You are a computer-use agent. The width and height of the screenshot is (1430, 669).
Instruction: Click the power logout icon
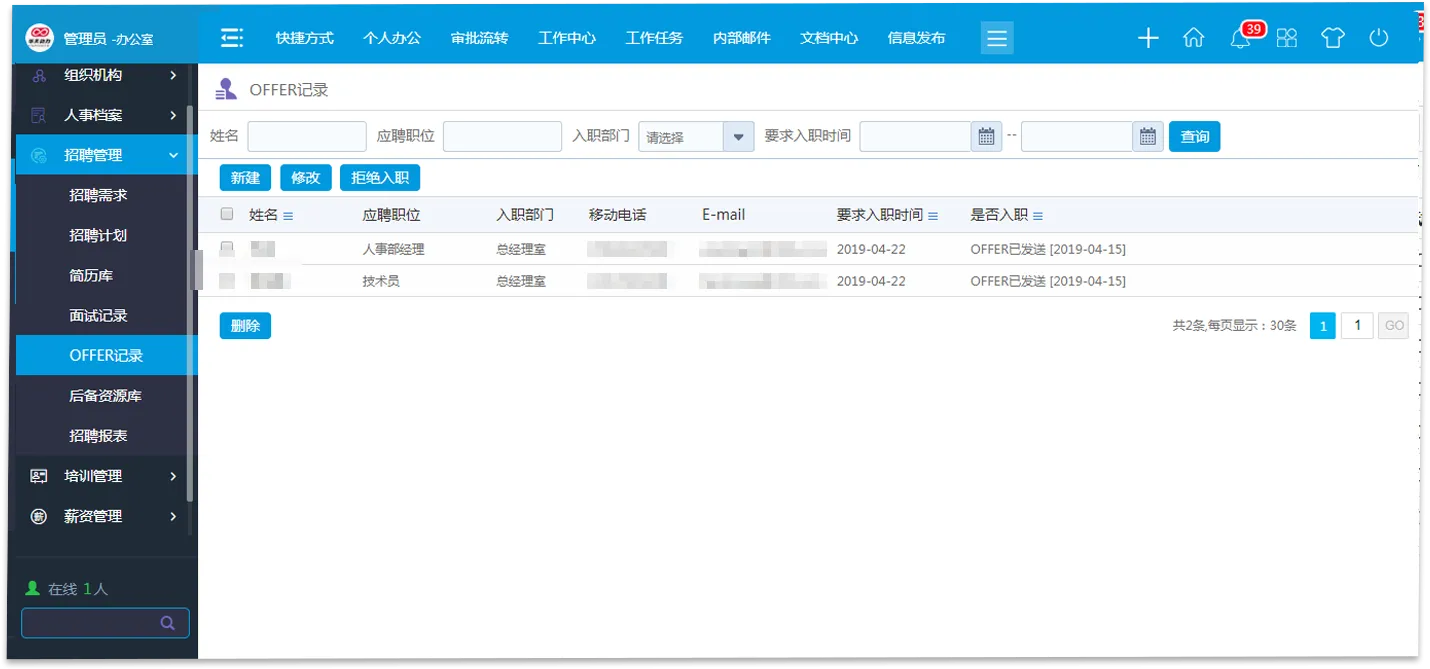click(1379, 37)
